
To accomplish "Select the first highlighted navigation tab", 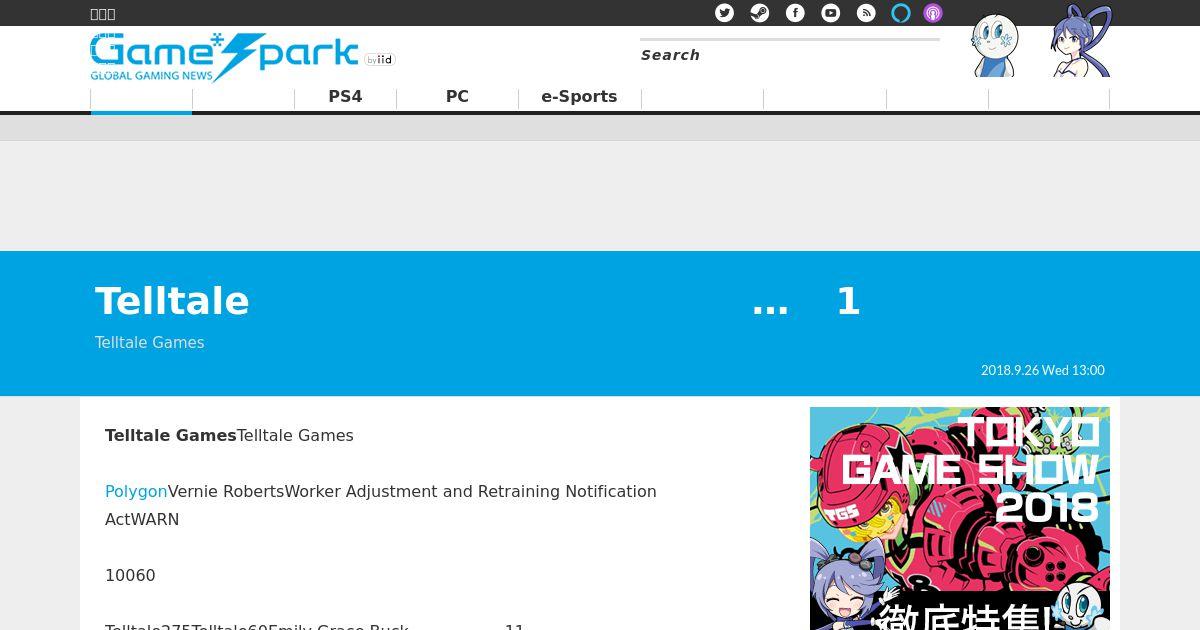I will point(141,98).
